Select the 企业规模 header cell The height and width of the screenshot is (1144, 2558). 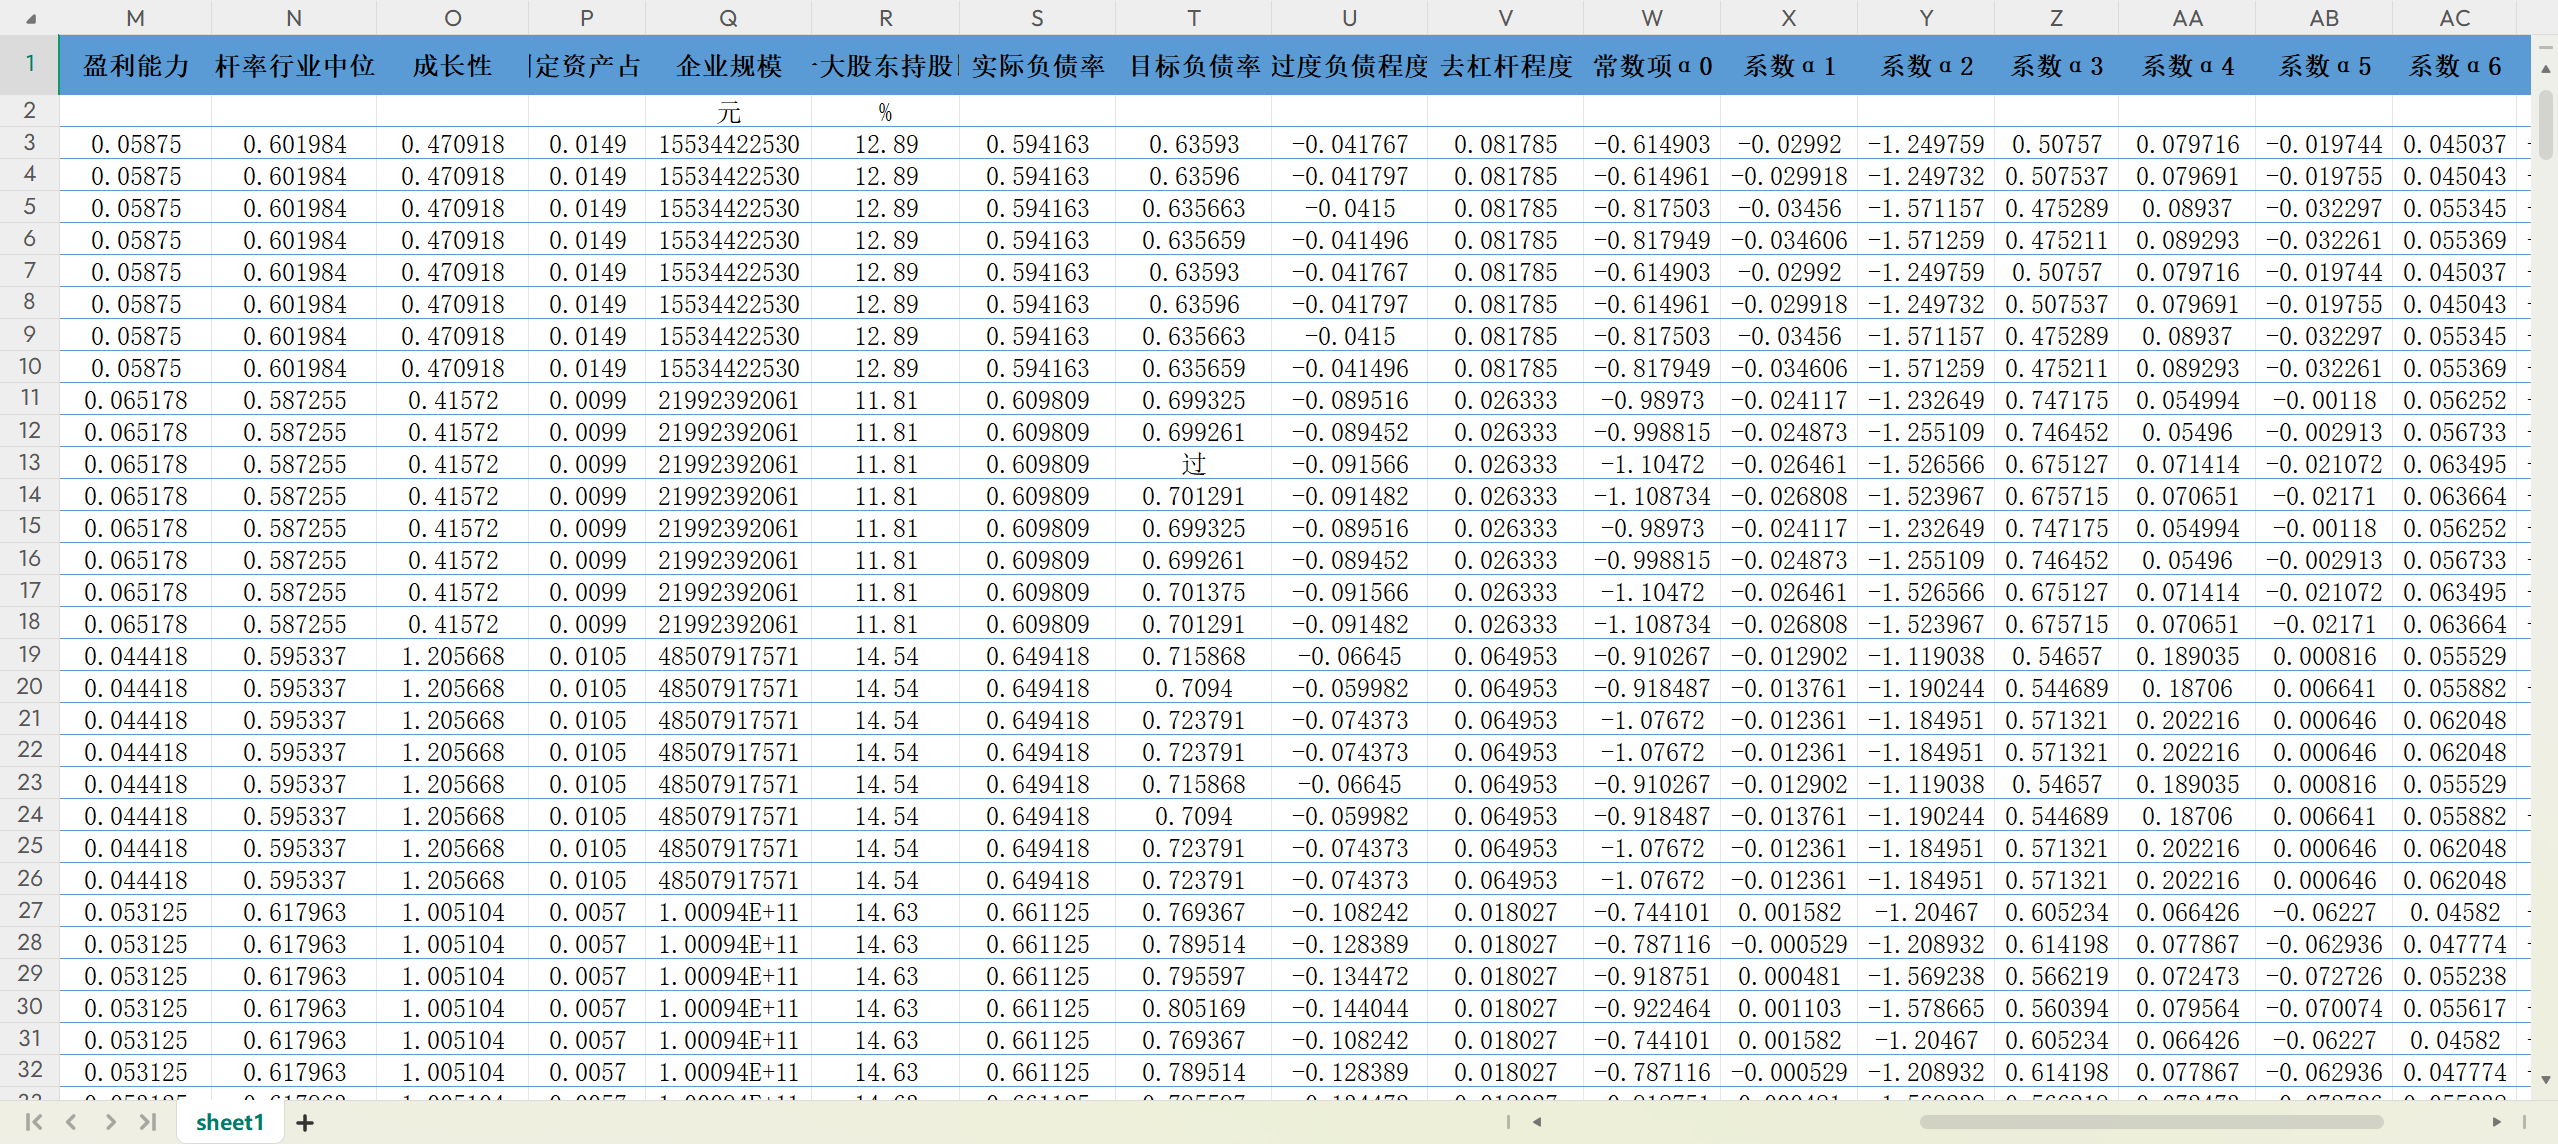point(728,66)
